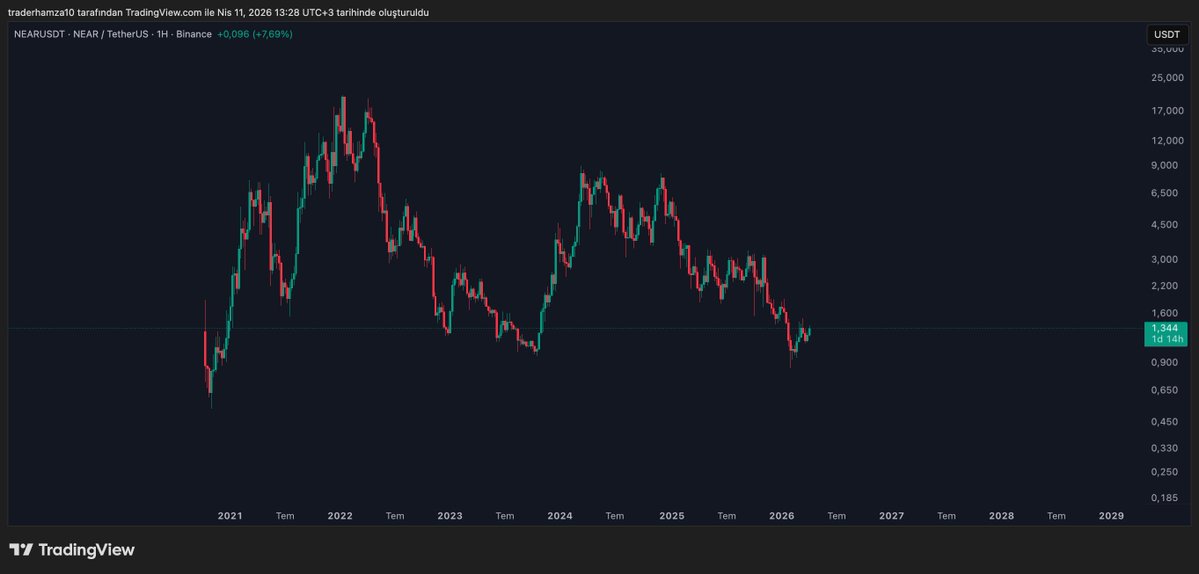
Task: Click the 0,450 price axis label
Action: coord(1167,422)
